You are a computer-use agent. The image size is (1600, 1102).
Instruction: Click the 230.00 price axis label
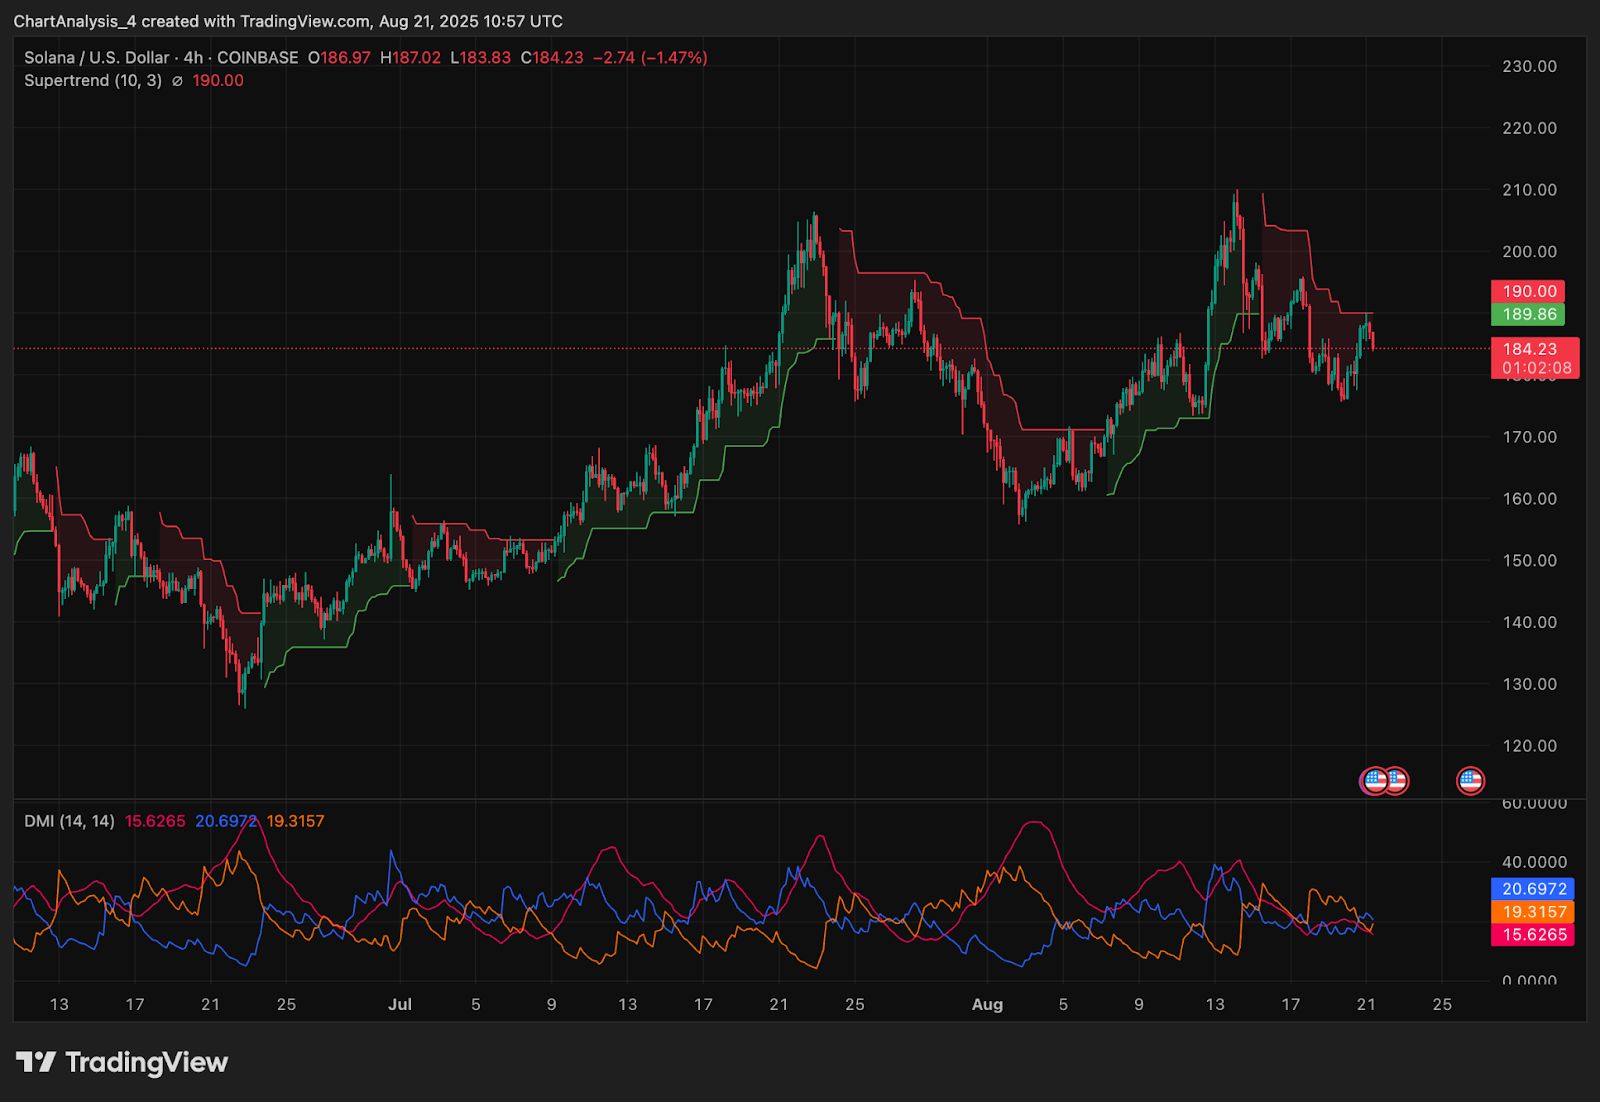pos(1529,67)
